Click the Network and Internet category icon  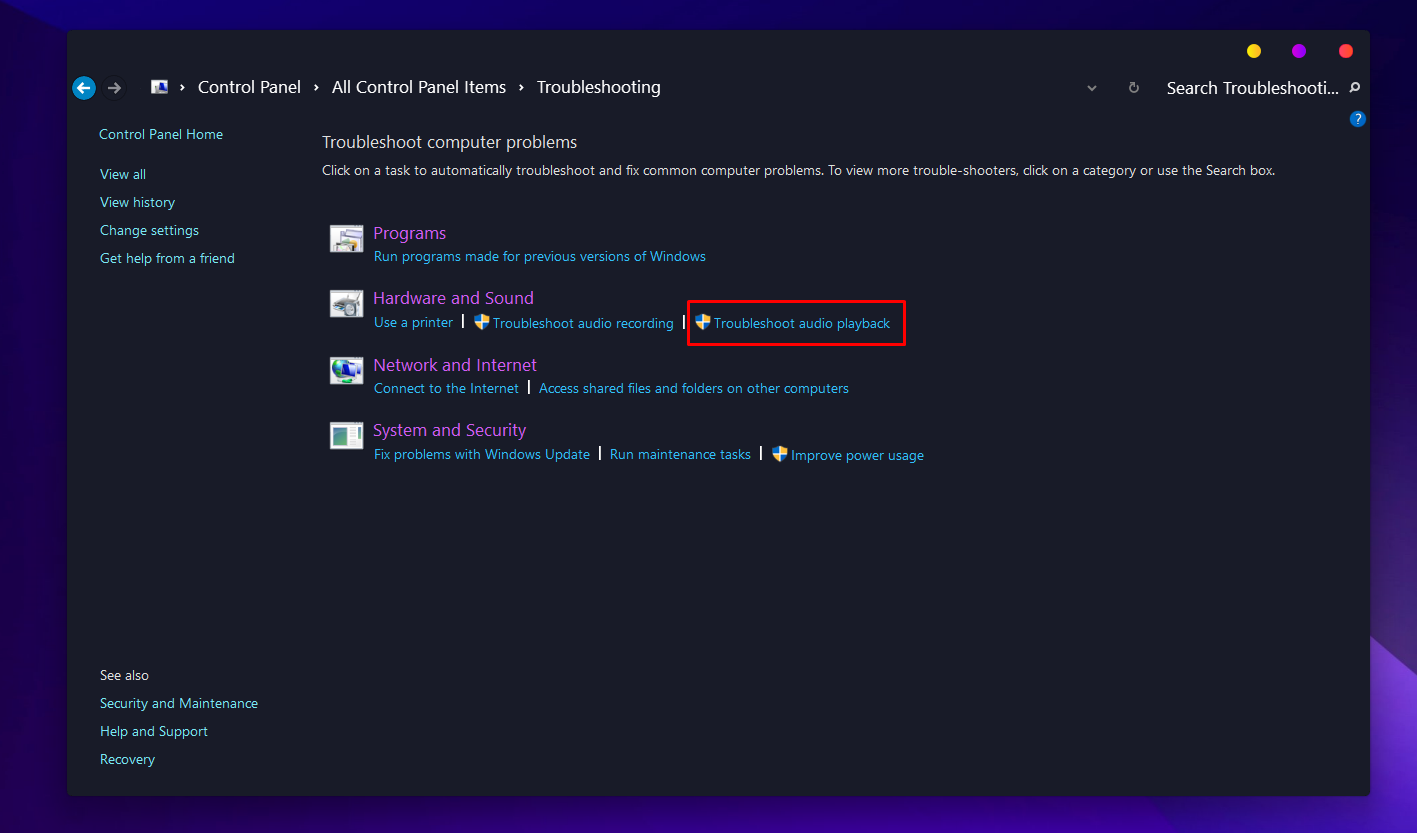click(x=346, y=371)
